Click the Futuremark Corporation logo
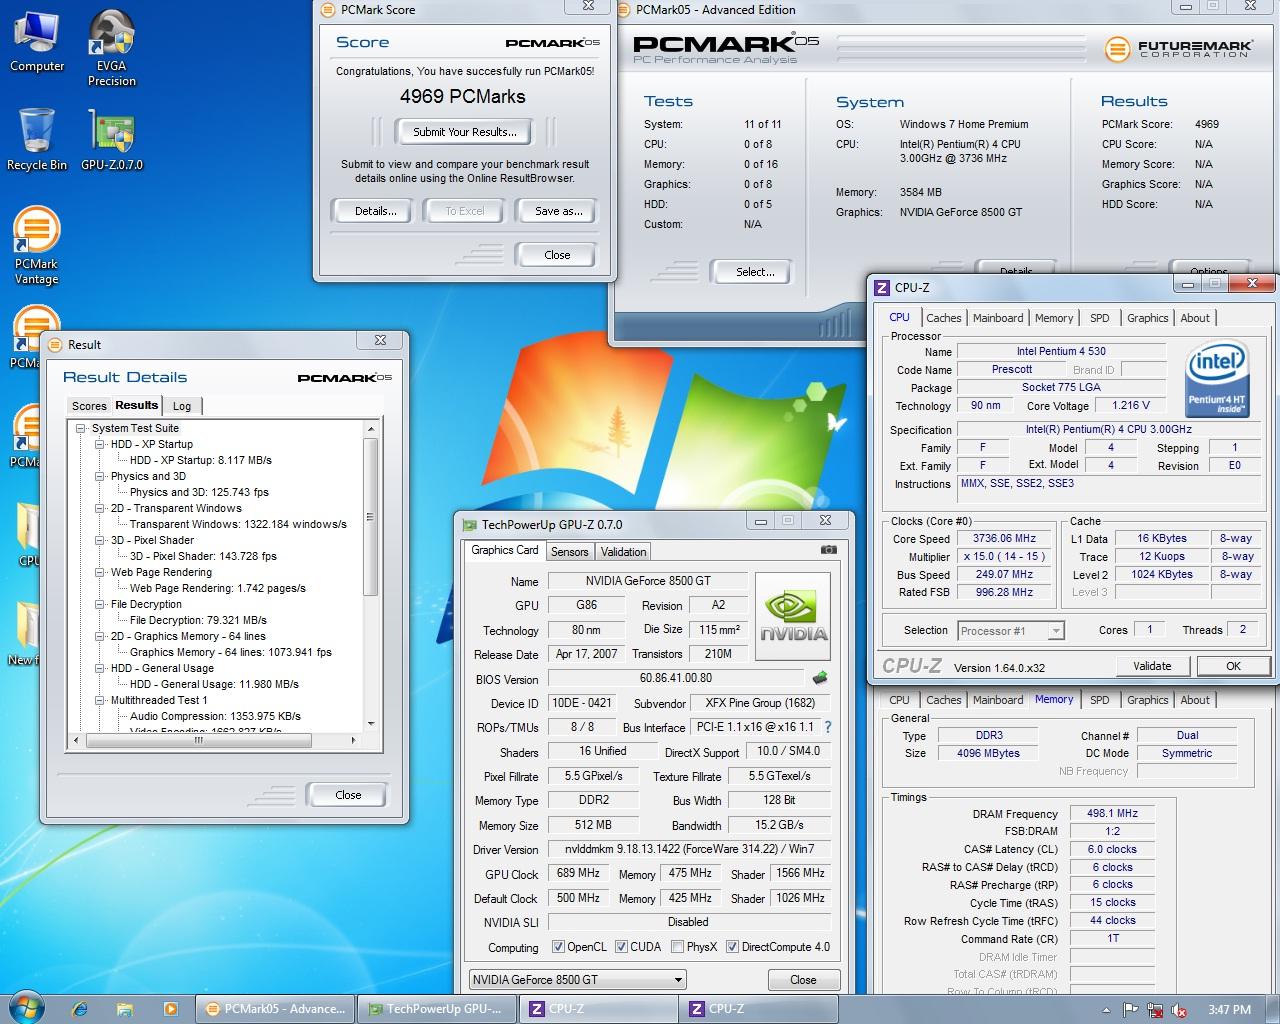 [1177, 48]
